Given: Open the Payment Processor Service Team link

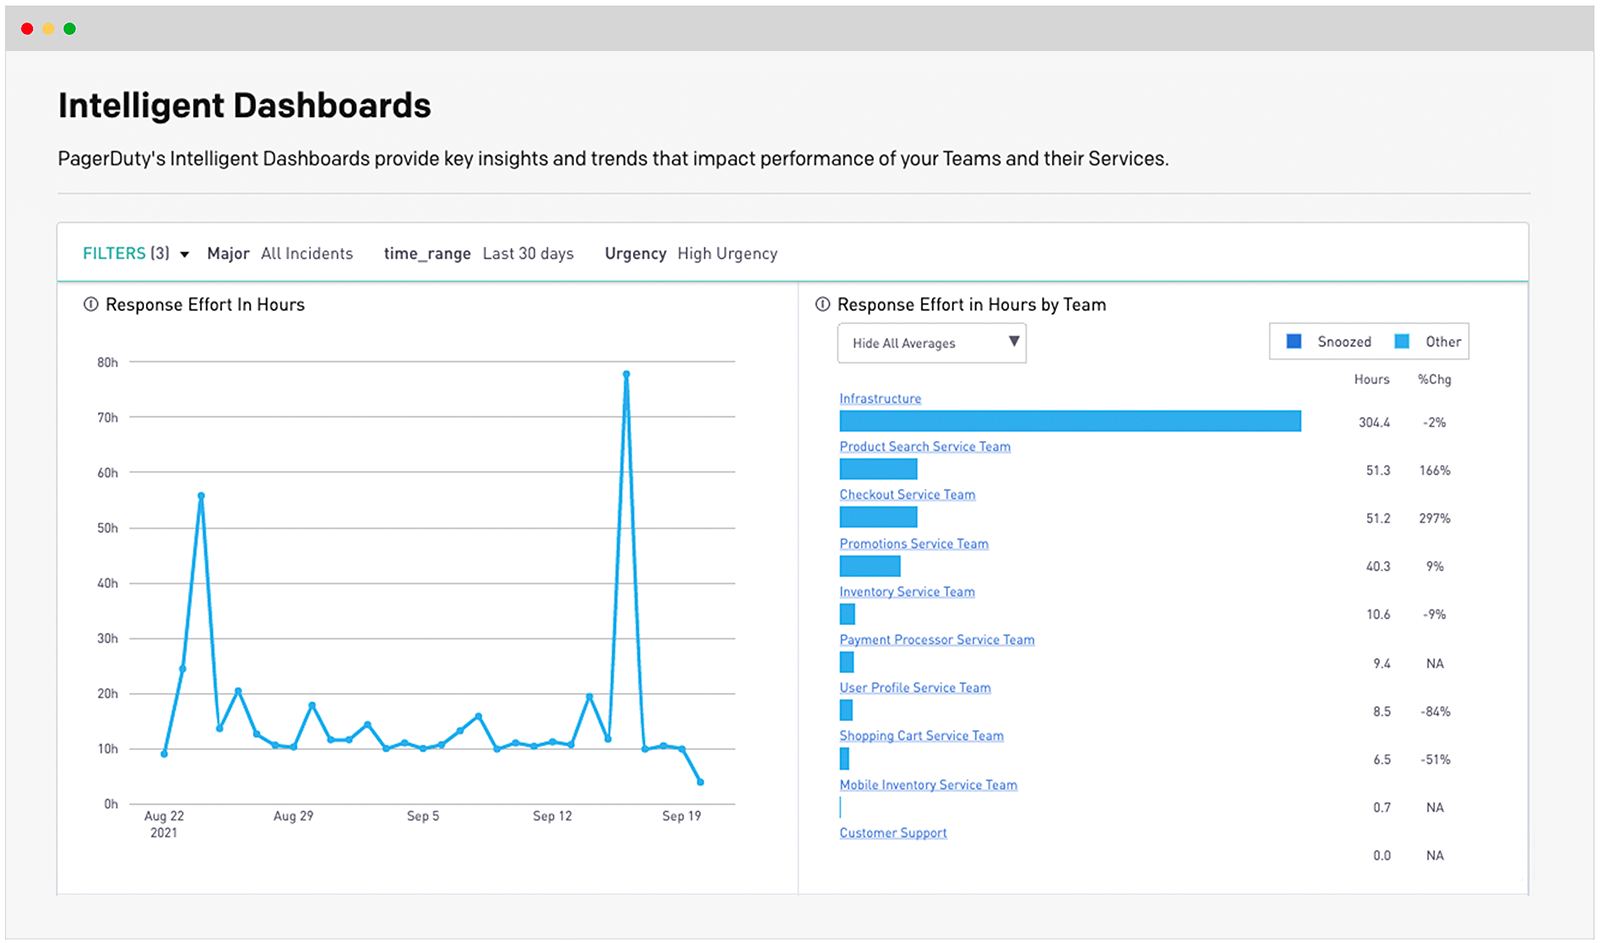Looking at the screenshot, I should 937,639.
